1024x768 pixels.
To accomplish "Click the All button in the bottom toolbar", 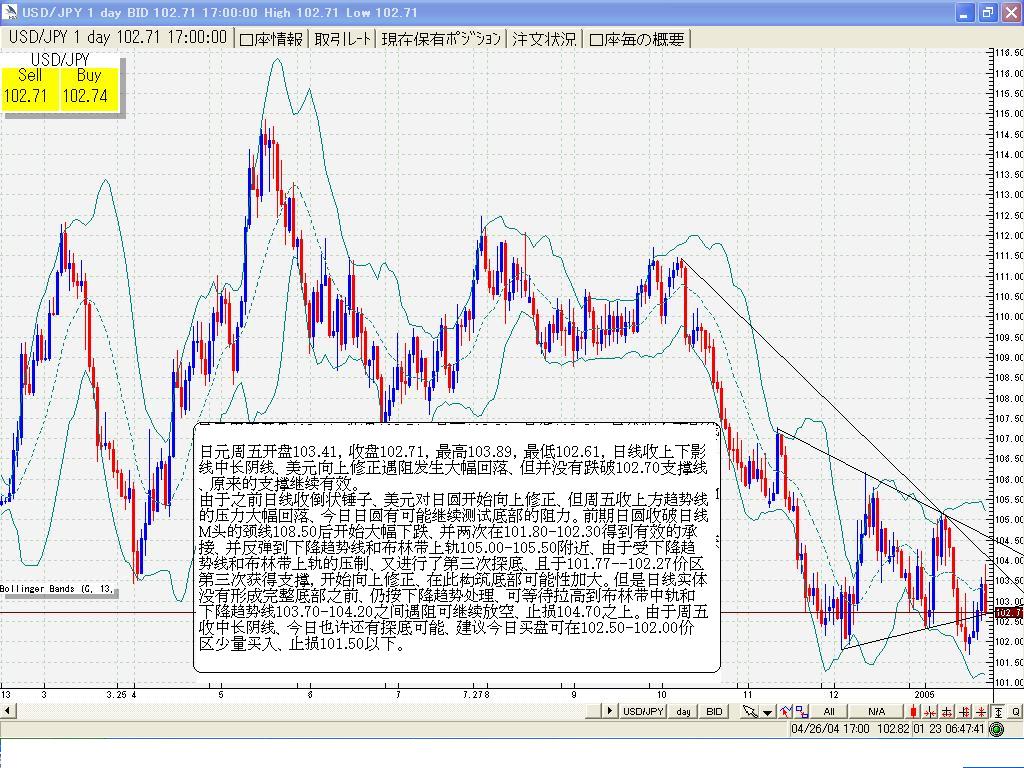I will tap(829, 711).
